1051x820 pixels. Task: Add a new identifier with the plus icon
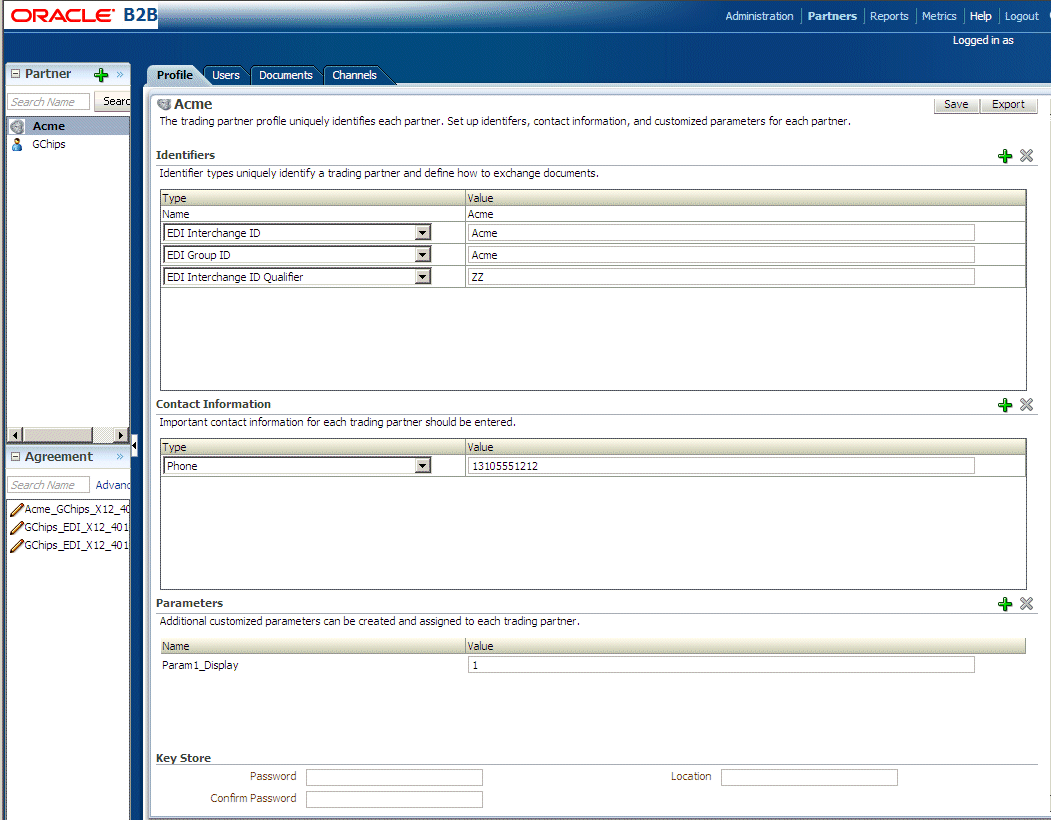pyautogui.click(x=1005, y=156)
